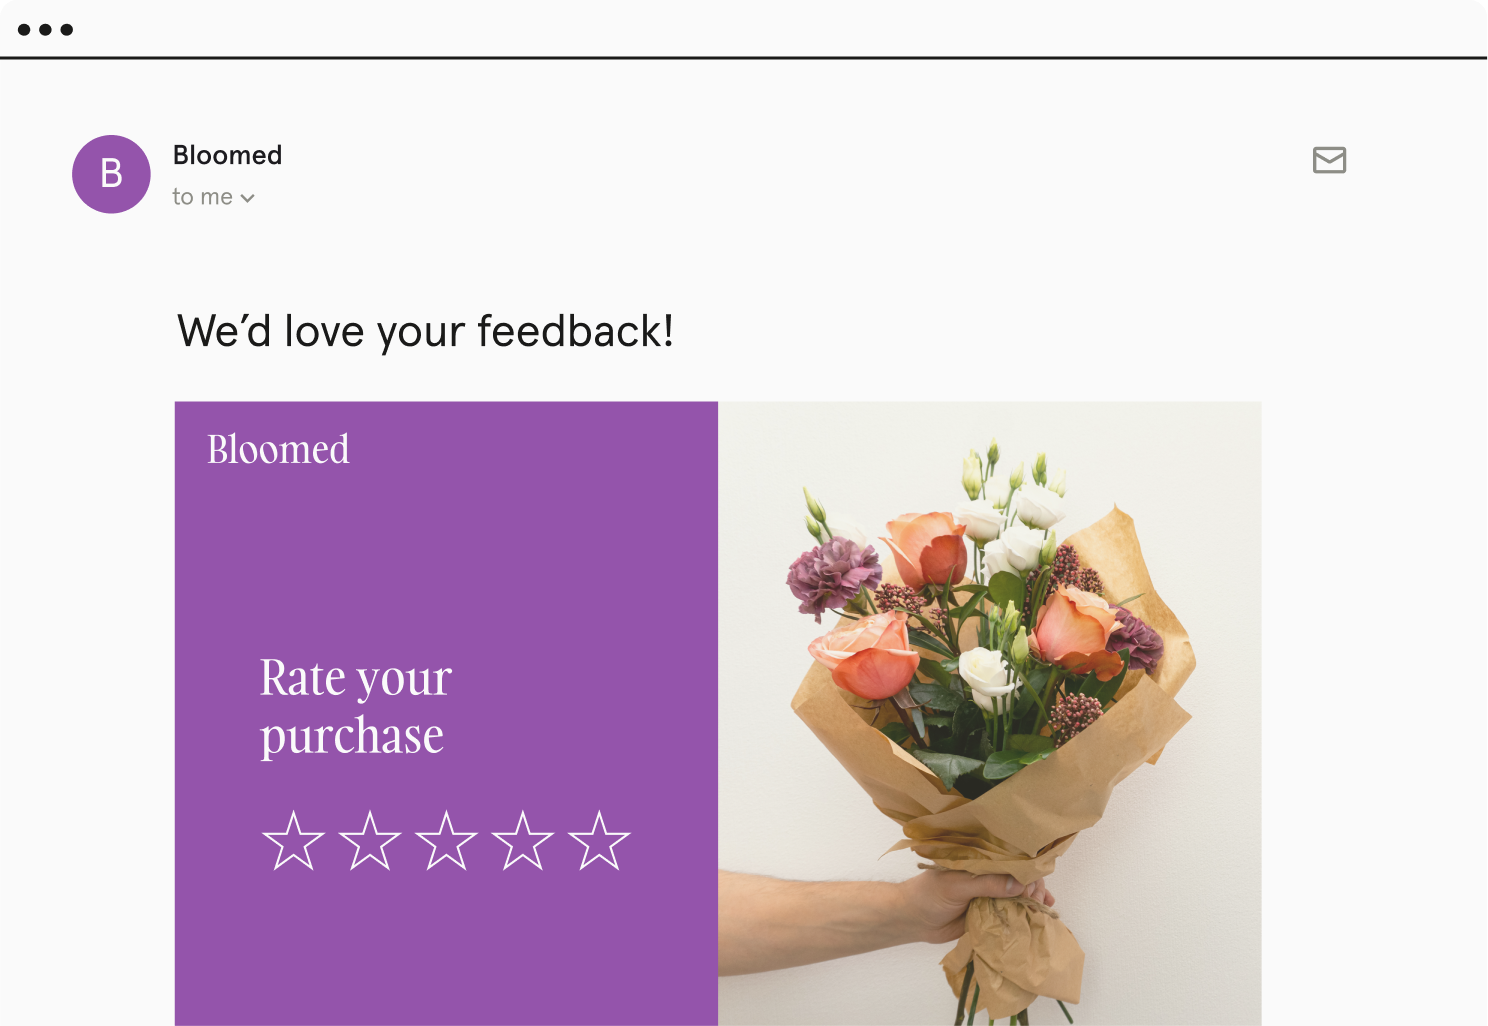Screen dimensions: 1488x1026
Task: Choose the fourth rating star
Action: click(x=522, y=841)
